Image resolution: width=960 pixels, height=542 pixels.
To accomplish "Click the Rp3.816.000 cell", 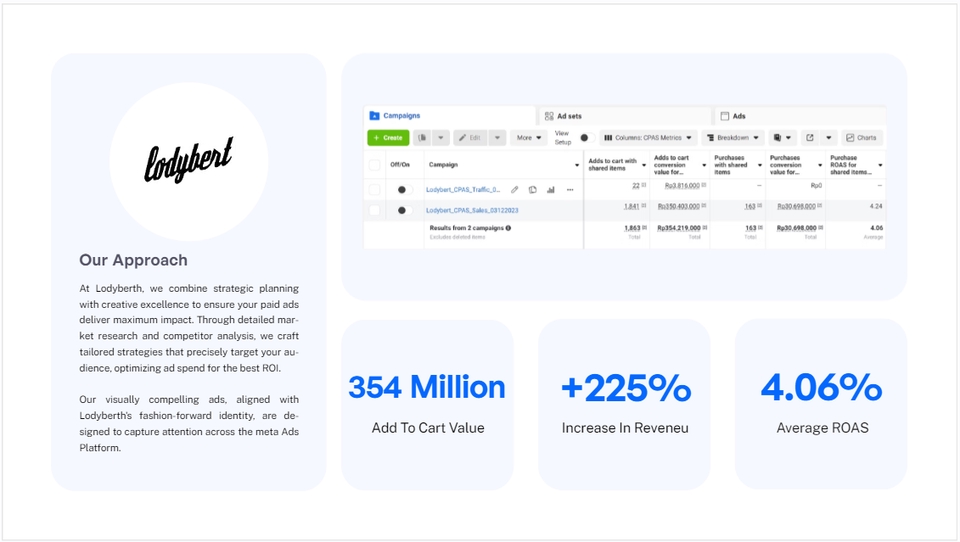I will 682,186.
